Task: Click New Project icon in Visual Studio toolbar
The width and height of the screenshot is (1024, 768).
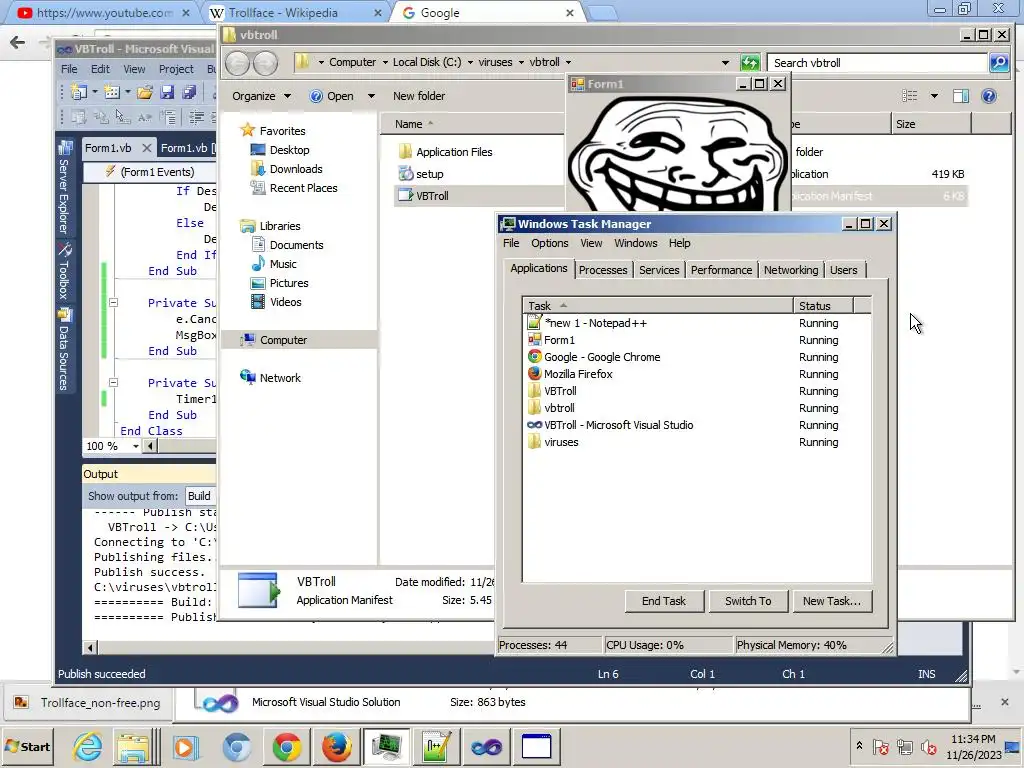Action: pyautogui.click(x=79, y=92)
